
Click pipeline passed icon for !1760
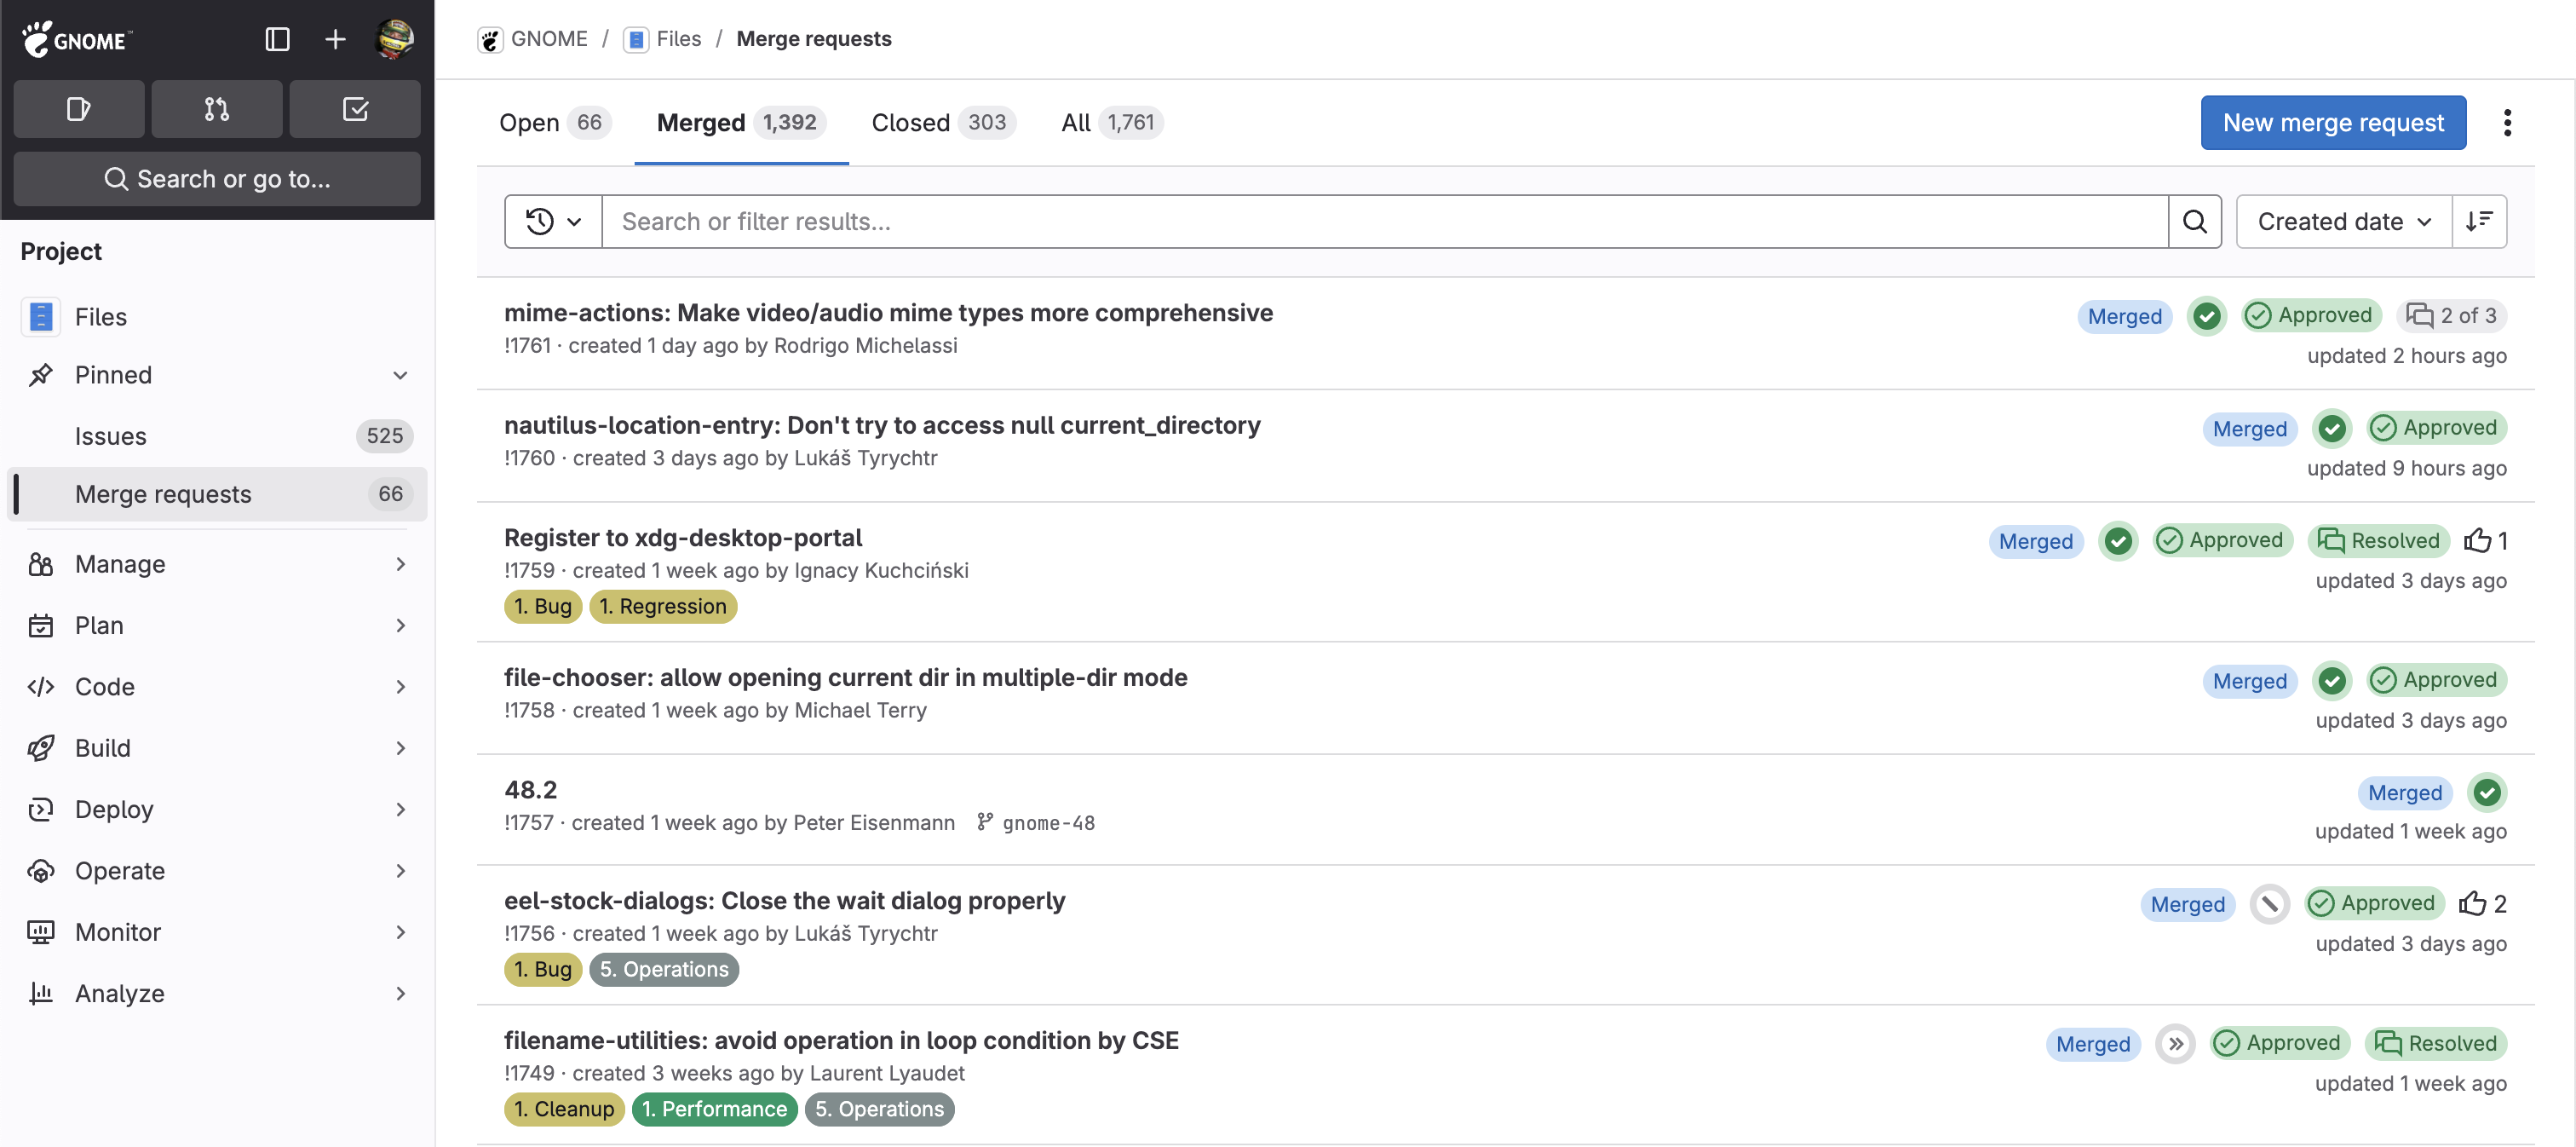pos(2332,428)
